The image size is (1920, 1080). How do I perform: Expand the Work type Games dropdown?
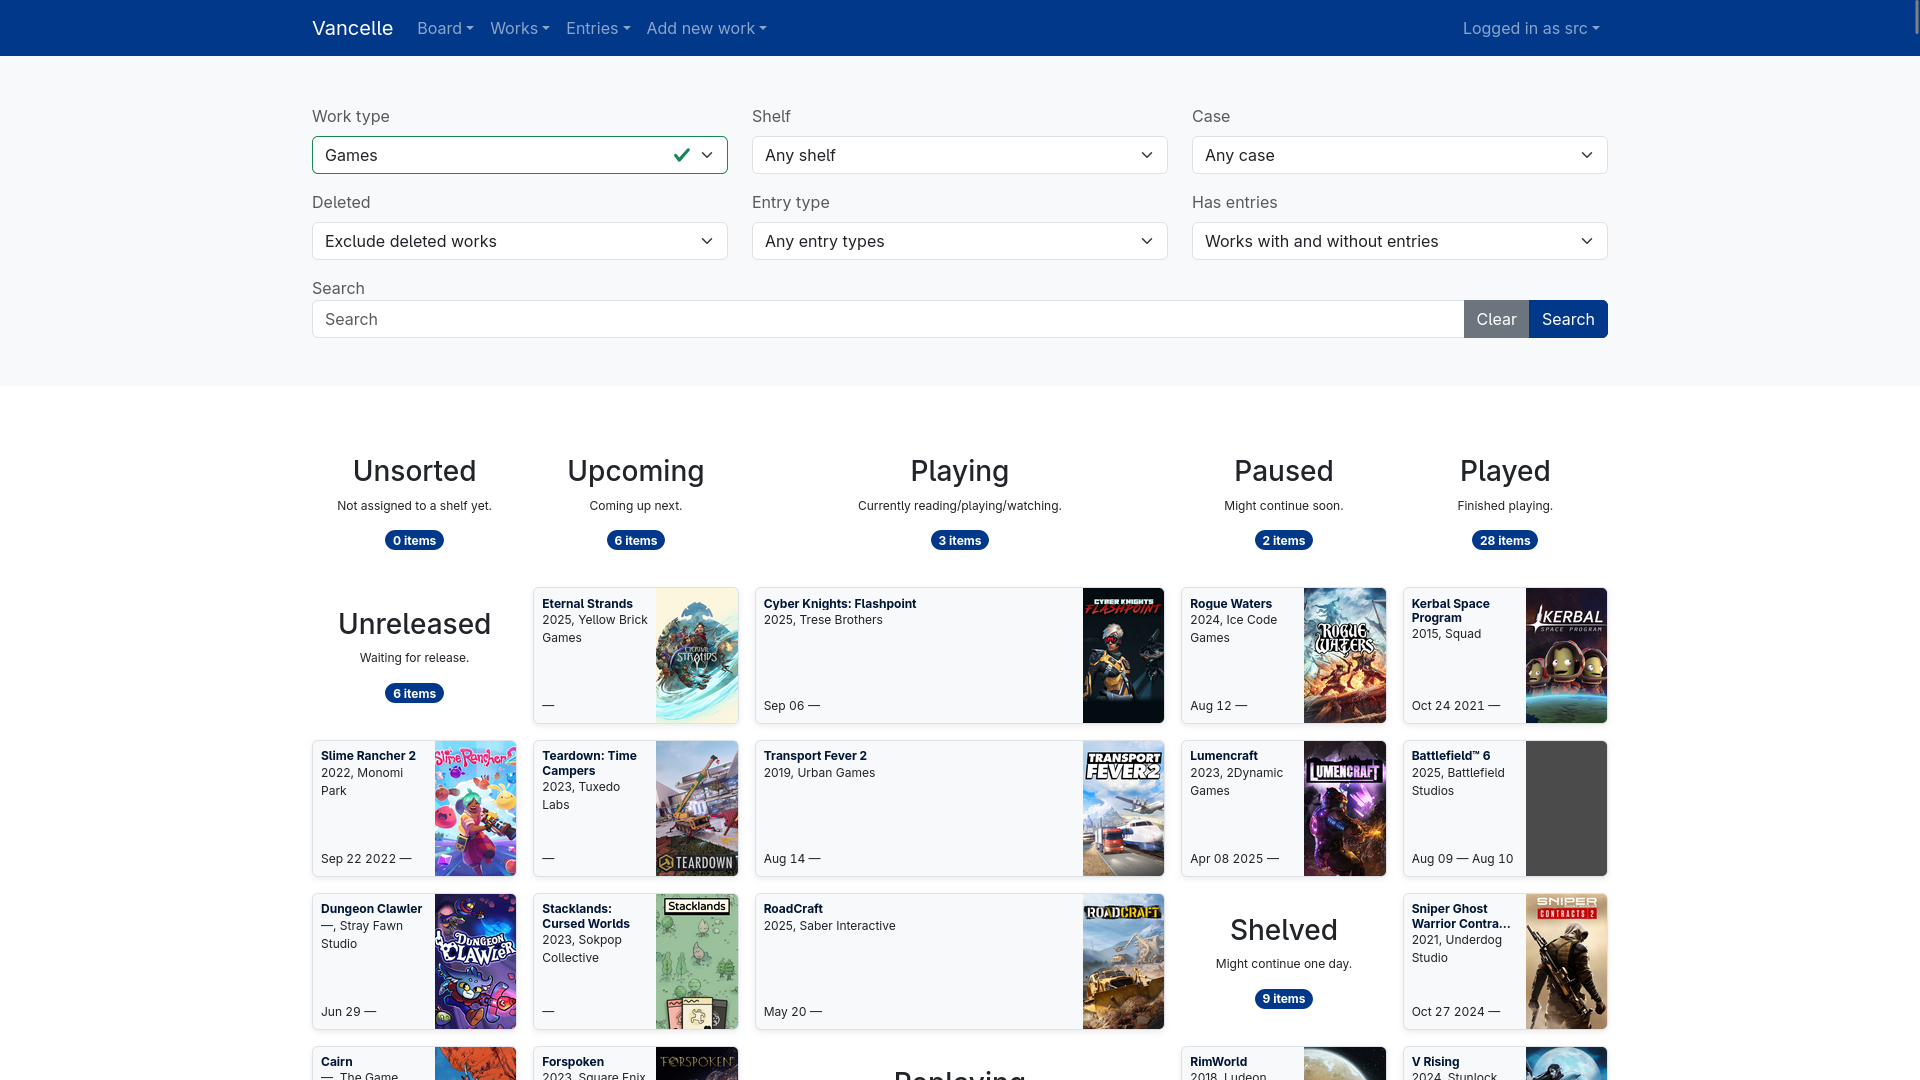point(519,155)
